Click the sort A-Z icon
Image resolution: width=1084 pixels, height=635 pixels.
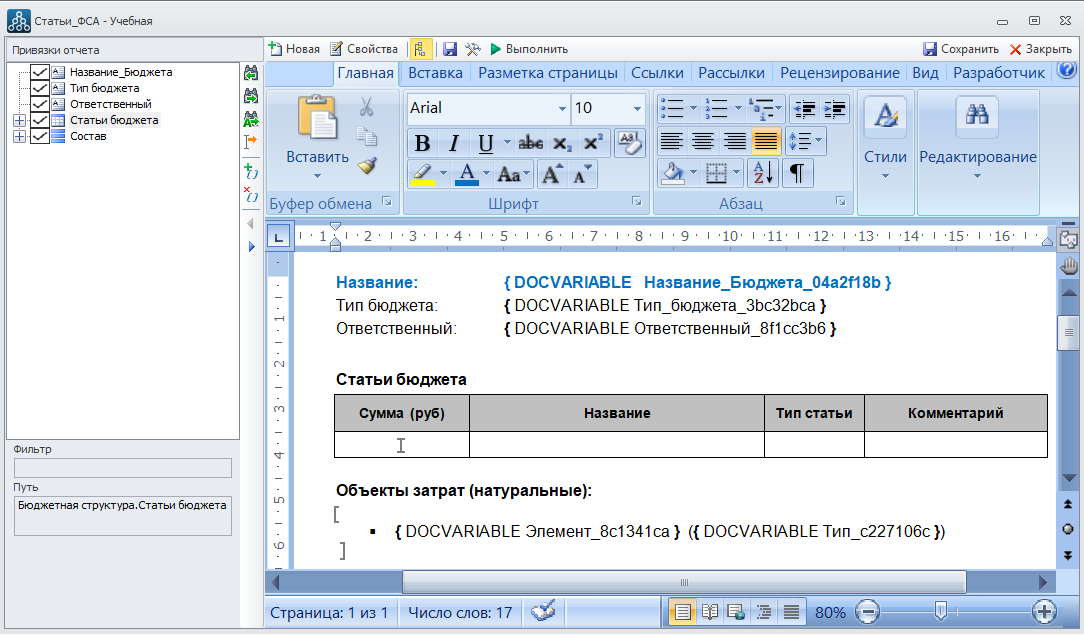pos(762,173)
